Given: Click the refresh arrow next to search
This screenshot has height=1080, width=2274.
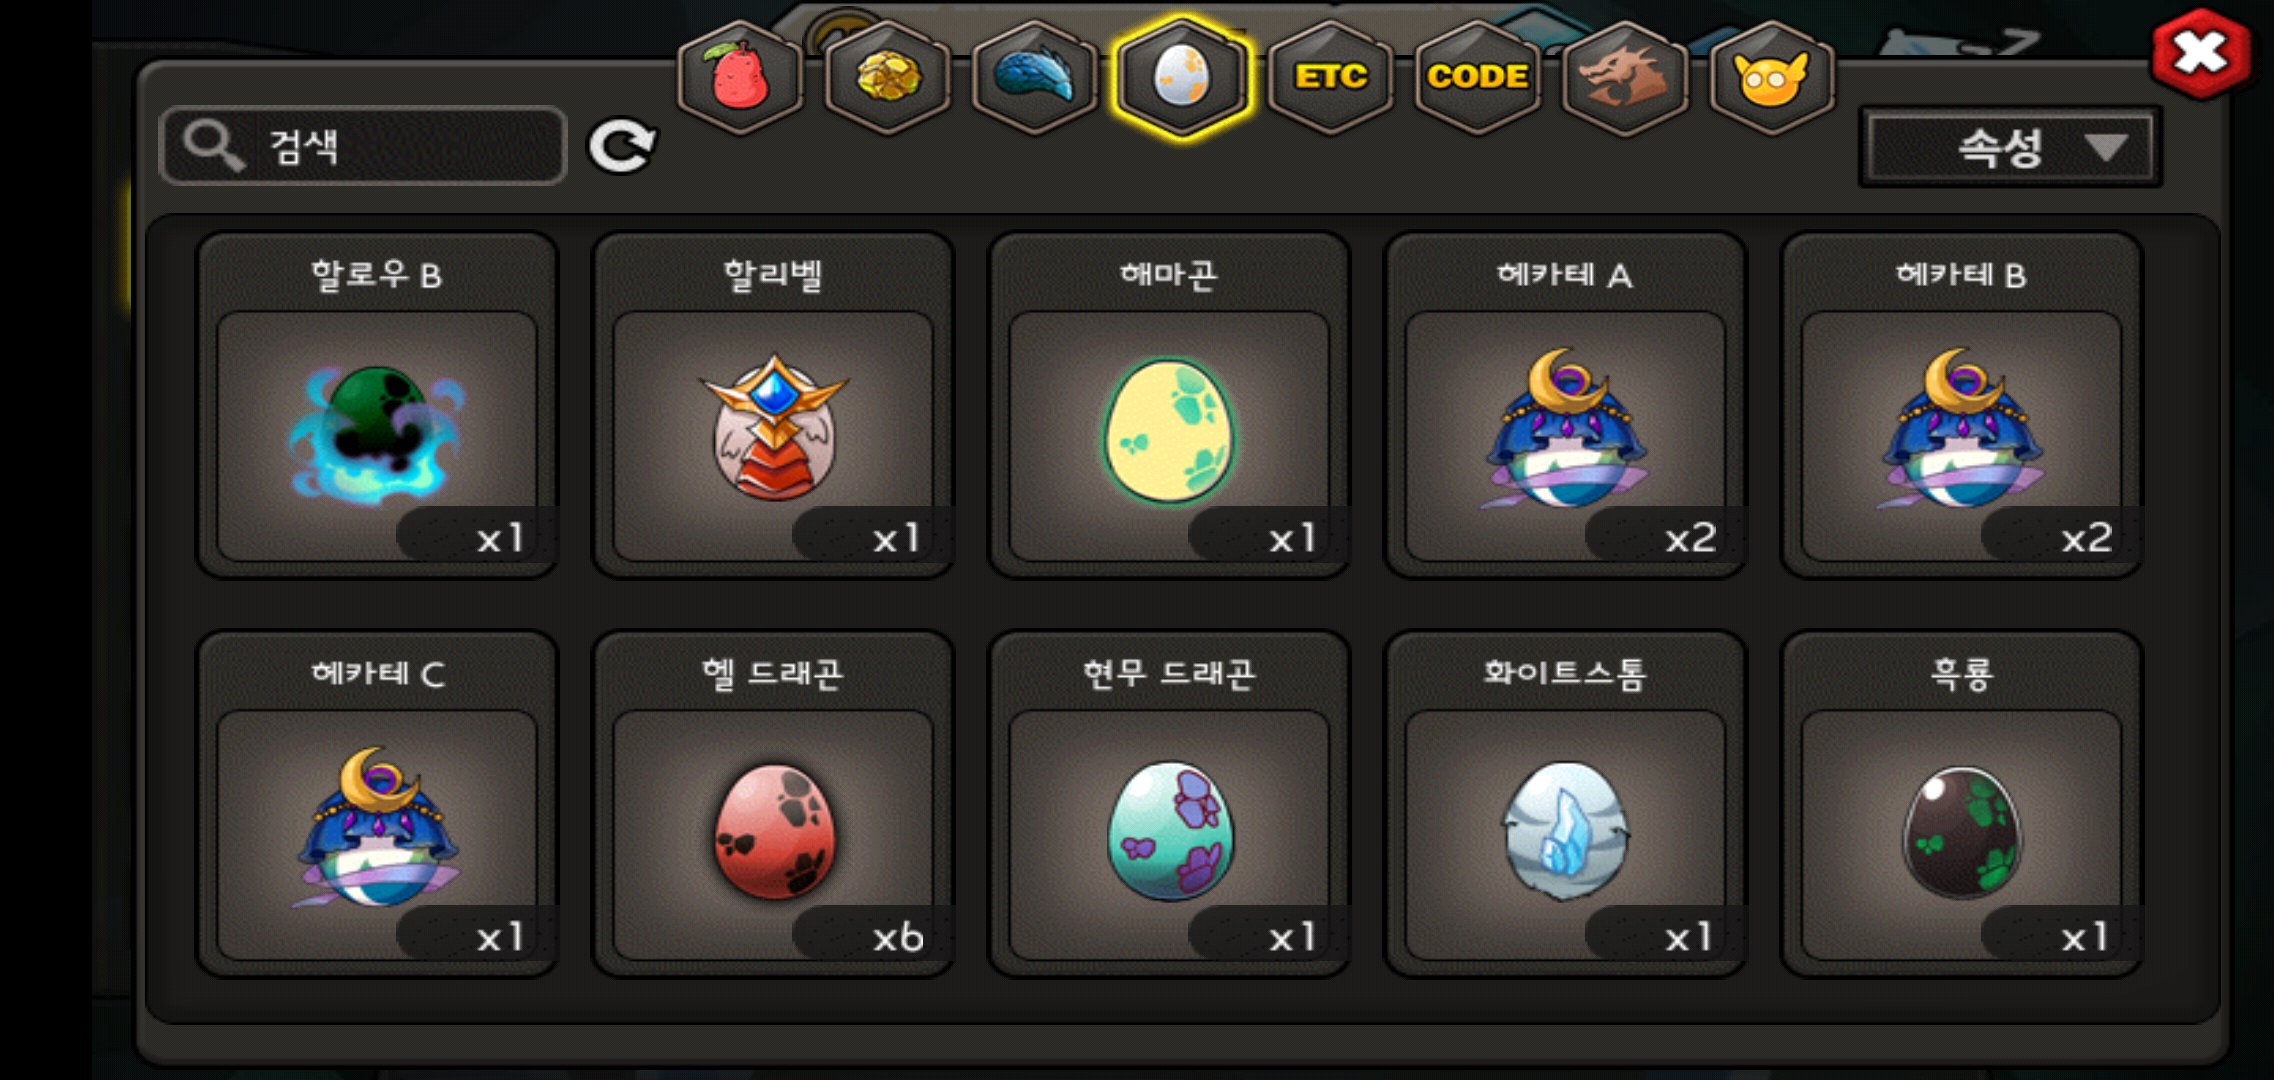Looking at the screenshot, I should [x=622, y=147].
